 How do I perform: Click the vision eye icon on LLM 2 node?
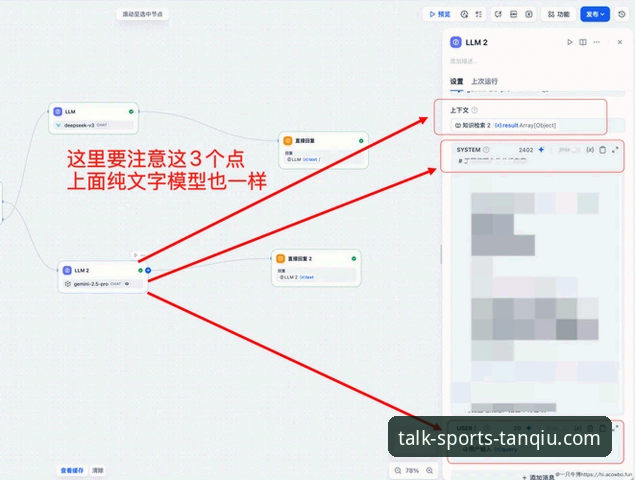tap(127, 284)
